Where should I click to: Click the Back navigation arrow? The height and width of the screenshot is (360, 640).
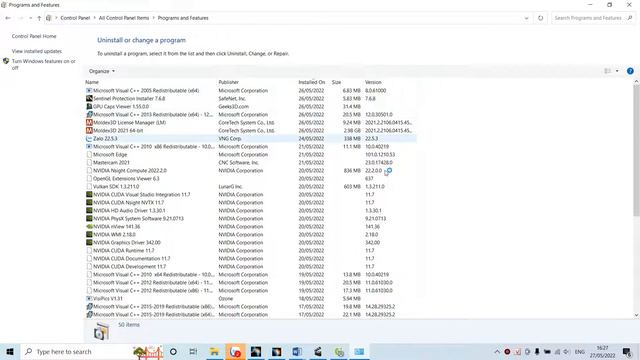(8, 18)
